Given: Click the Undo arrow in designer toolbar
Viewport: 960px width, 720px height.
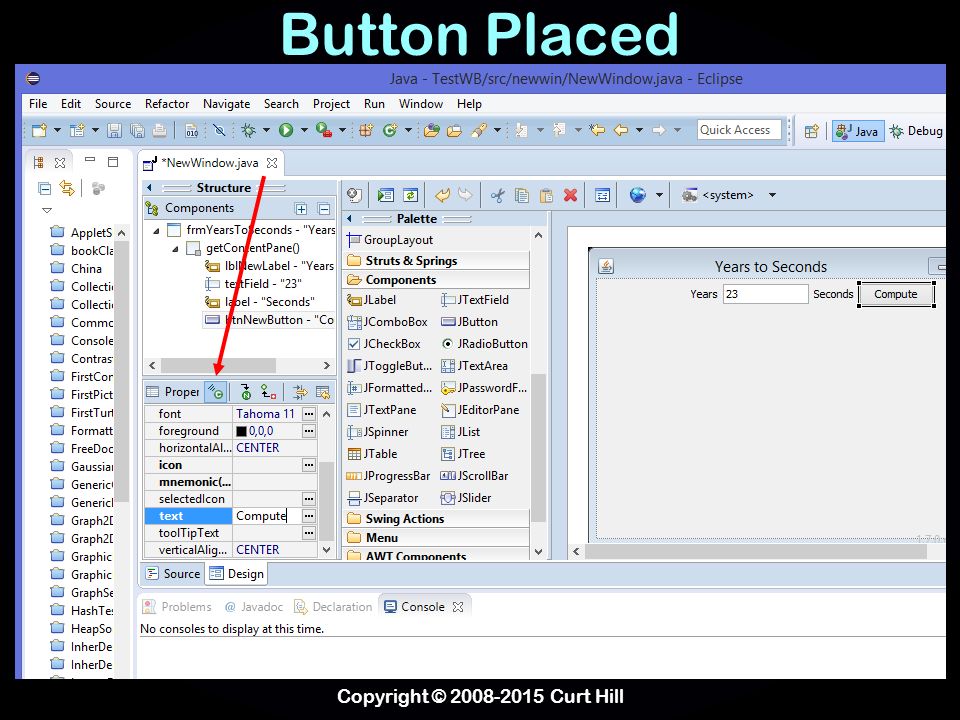Looking at the screenshot, I should click(442, 195).
